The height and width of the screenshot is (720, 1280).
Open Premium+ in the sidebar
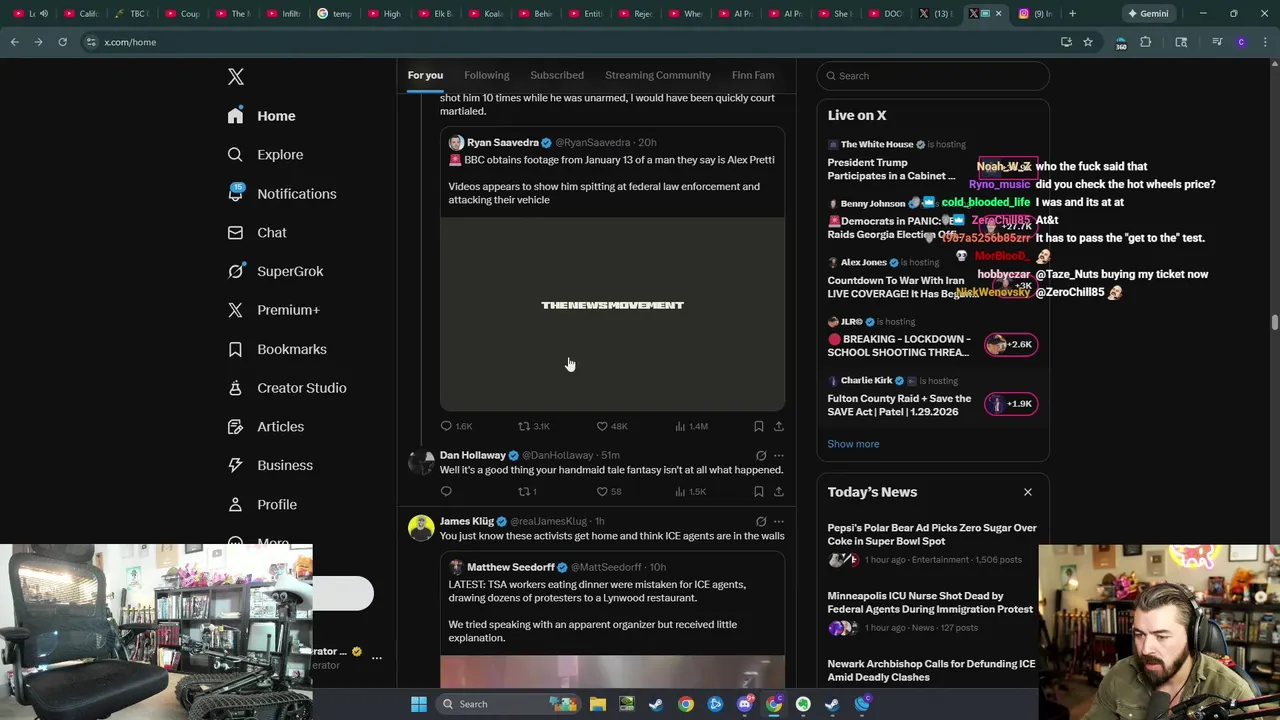click(273, 310)
